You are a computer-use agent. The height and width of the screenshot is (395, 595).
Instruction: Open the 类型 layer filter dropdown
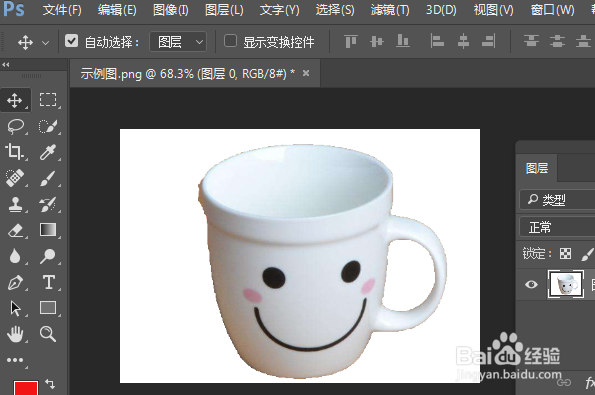(x=557, y=200)
